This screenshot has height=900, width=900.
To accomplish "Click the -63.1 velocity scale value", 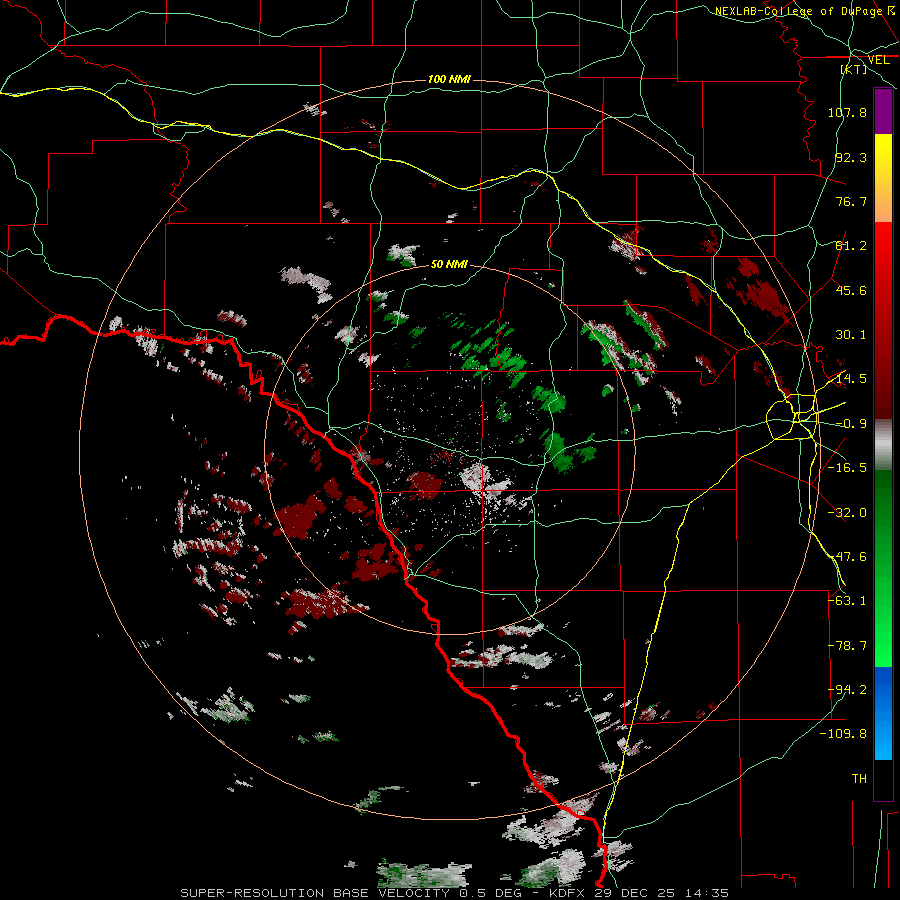I will coord(847,601).
